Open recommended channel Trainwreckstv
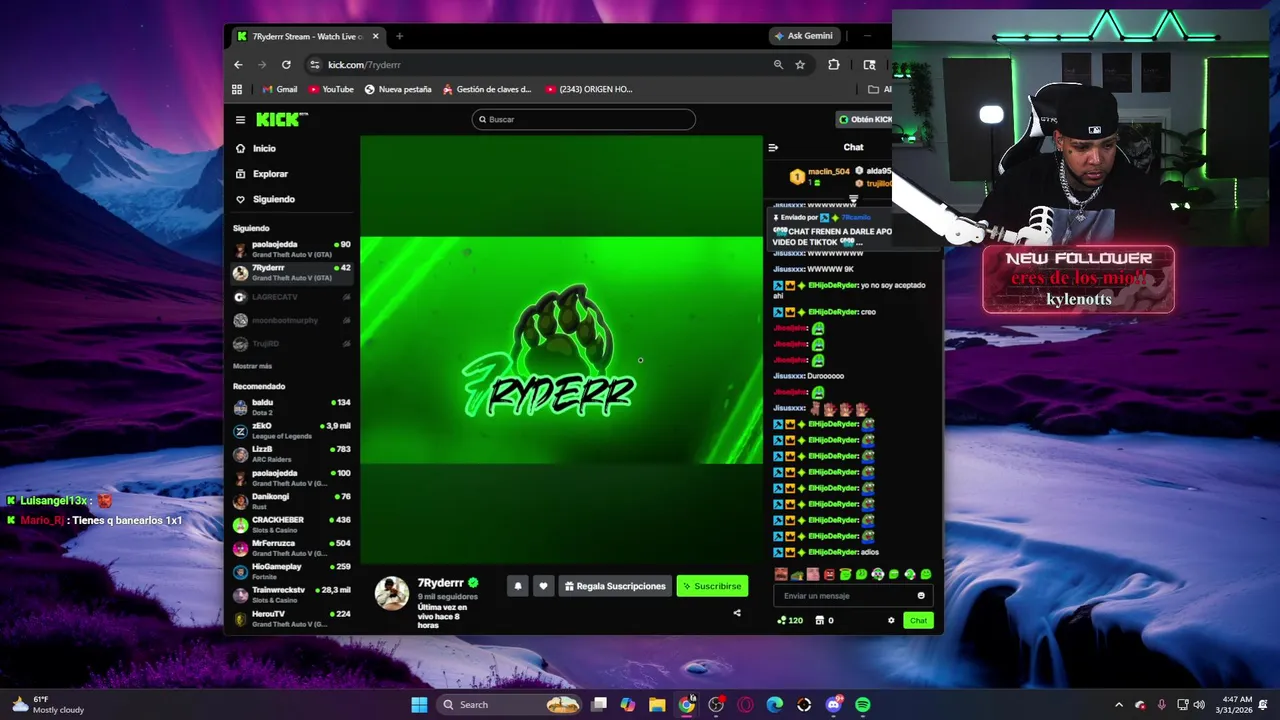This screenshot has height=720, width=1280. click(x=292, y=595)
